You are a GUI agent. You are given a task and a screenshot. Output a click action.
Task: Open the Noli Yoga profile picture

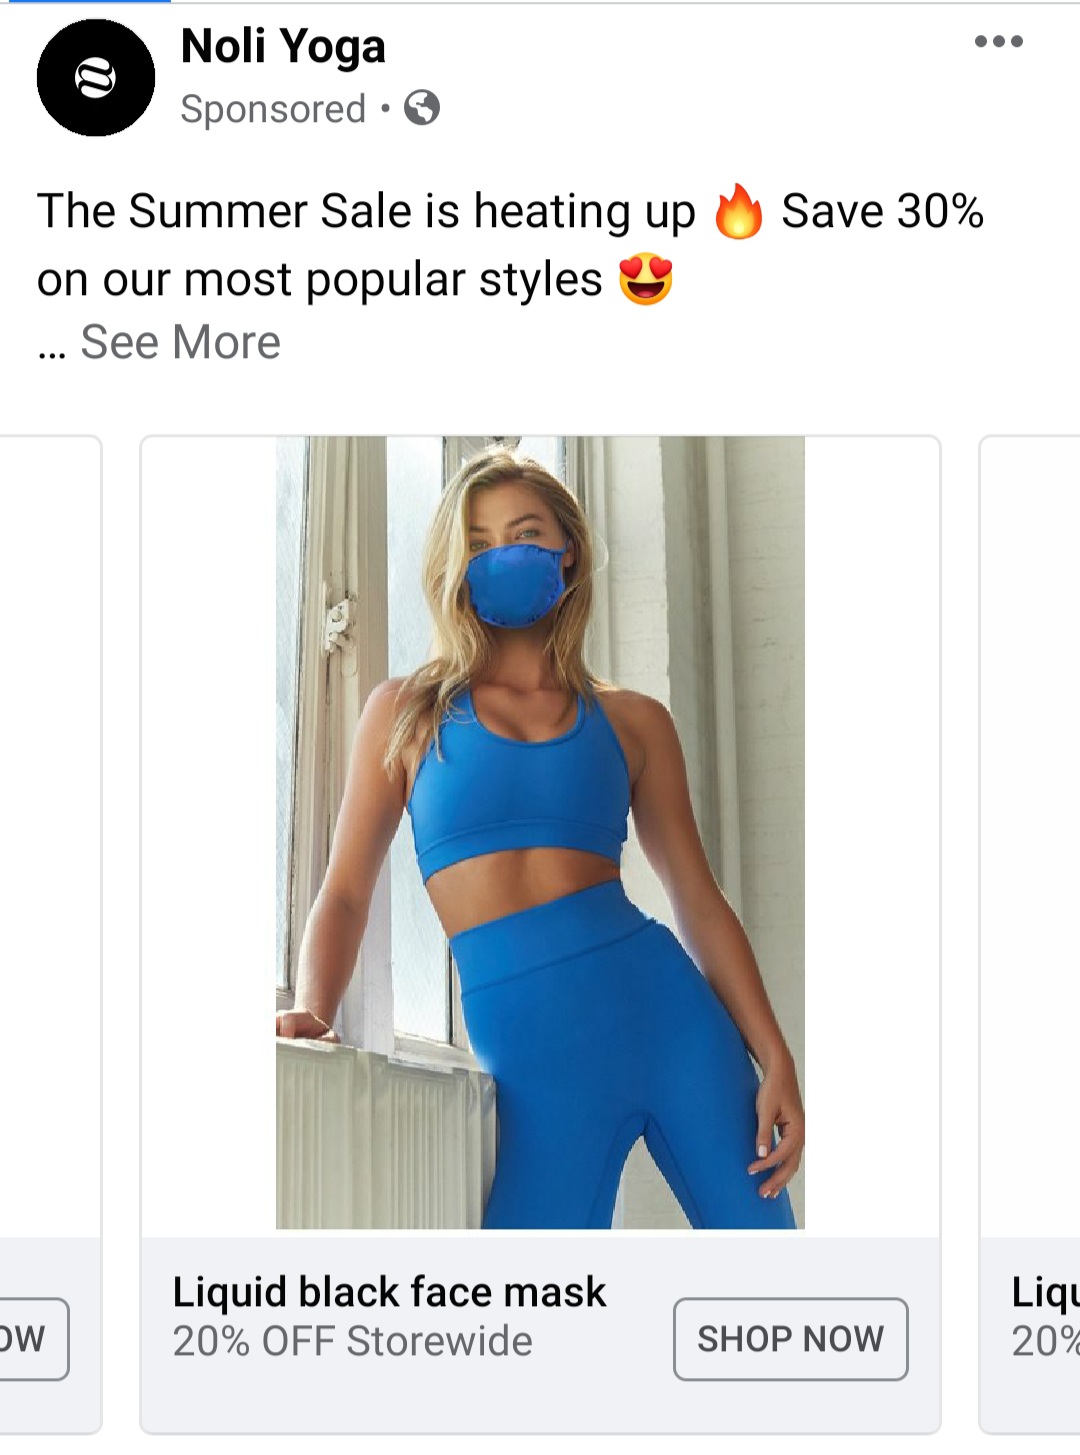[96, 77]
